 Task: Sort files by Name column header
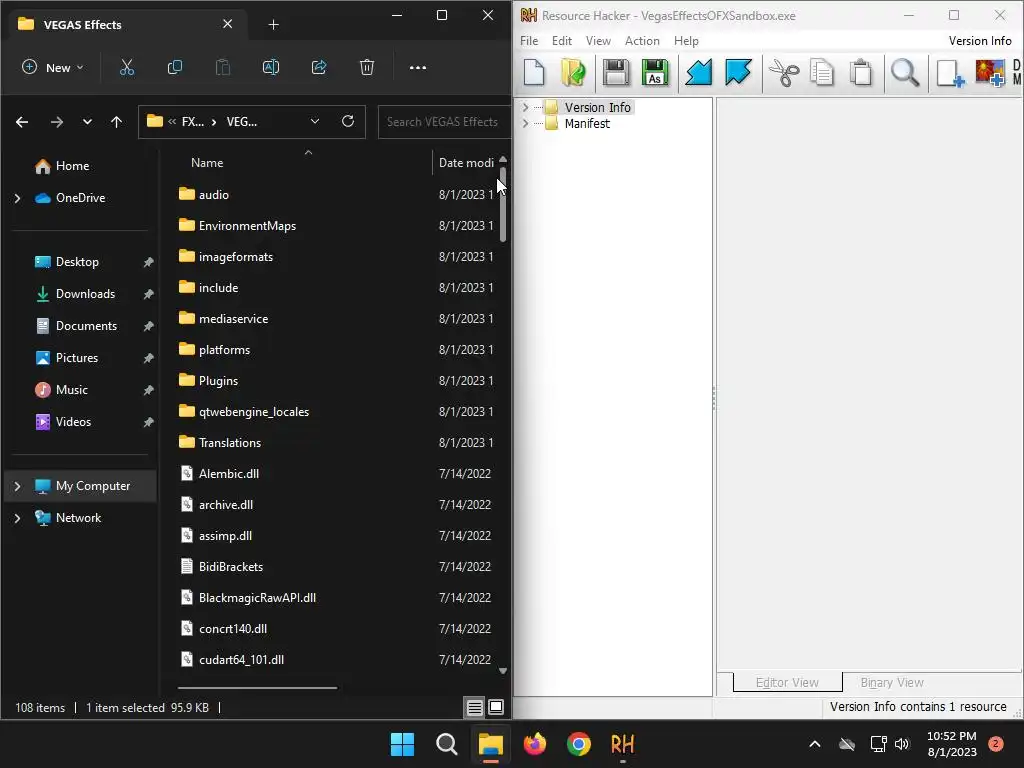[207, 163]
